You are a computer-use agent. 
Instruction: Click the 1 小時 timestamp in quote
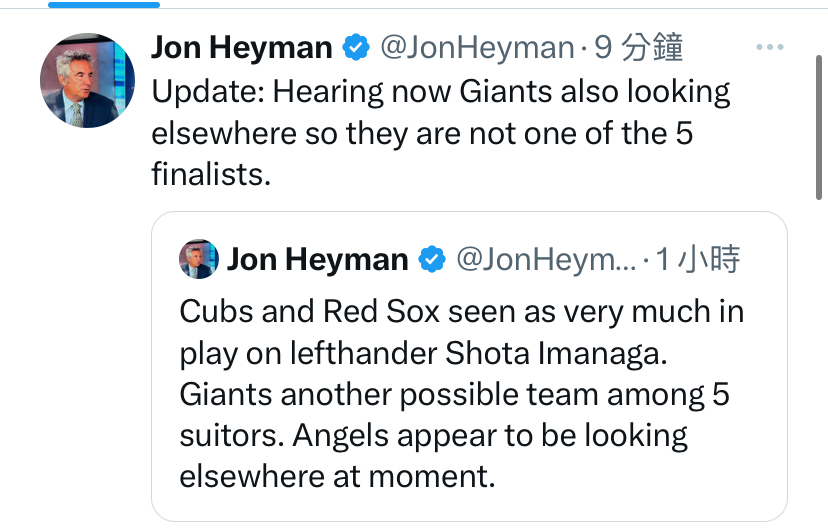click(x=698, y=259)
